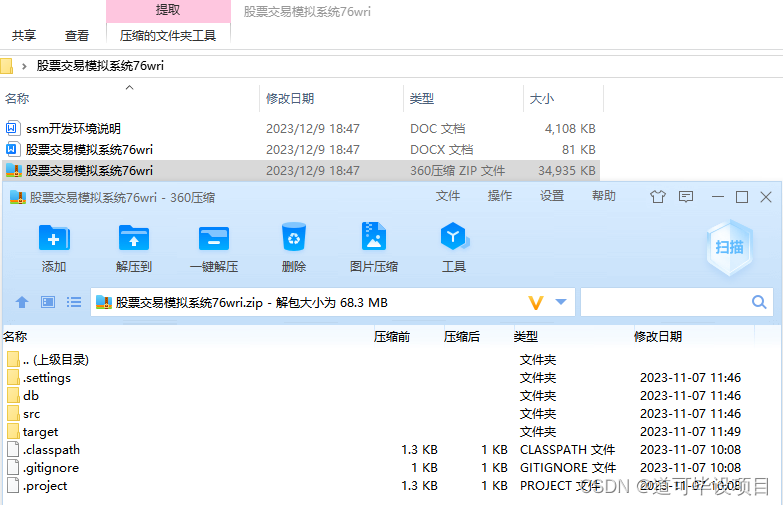Click the ssm开发环境说明 DOC file icon

coord(12,128)
